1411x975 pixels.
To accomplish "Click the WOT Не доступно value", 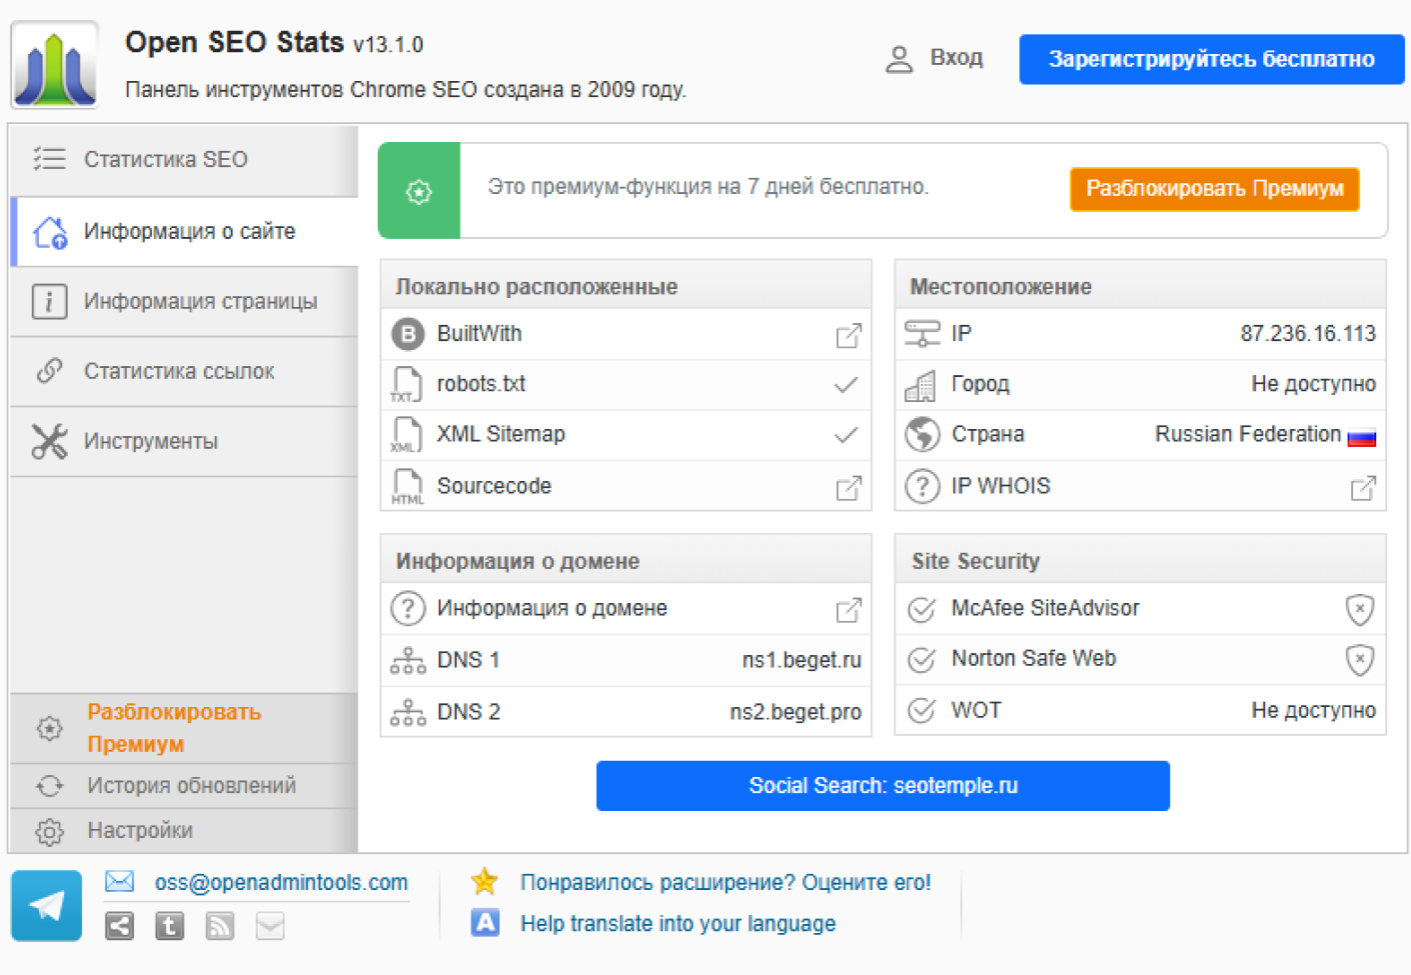I will coord(1313,711).
